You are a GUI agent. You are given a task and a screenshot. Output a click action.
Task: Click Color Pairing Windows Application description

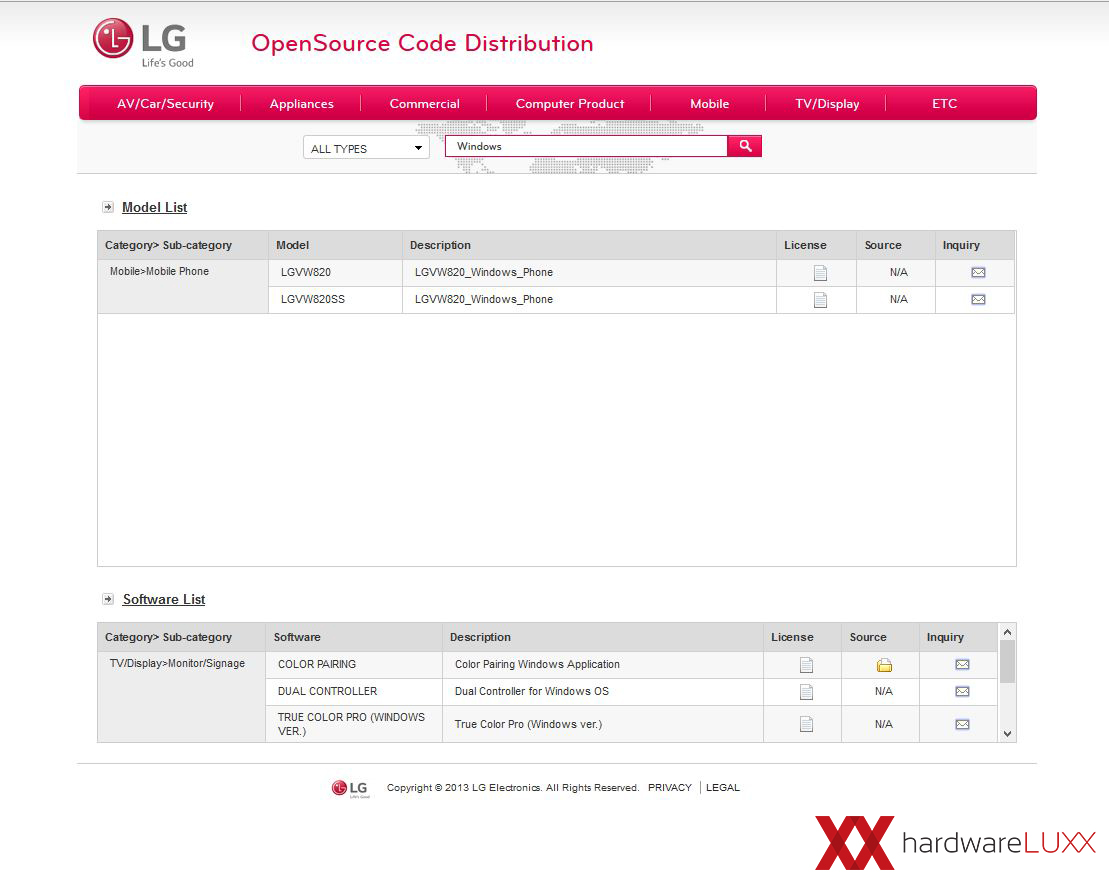(537, 664)
